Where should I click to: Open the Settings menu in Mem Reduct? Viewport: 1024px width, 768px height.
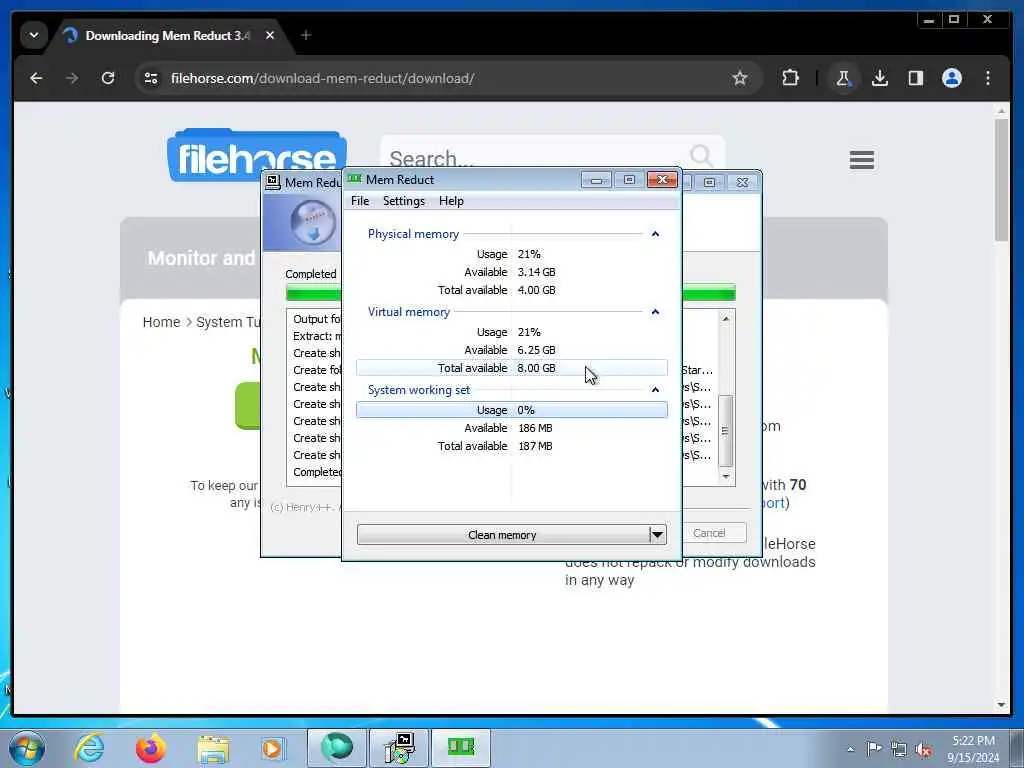tap(404, 201)
